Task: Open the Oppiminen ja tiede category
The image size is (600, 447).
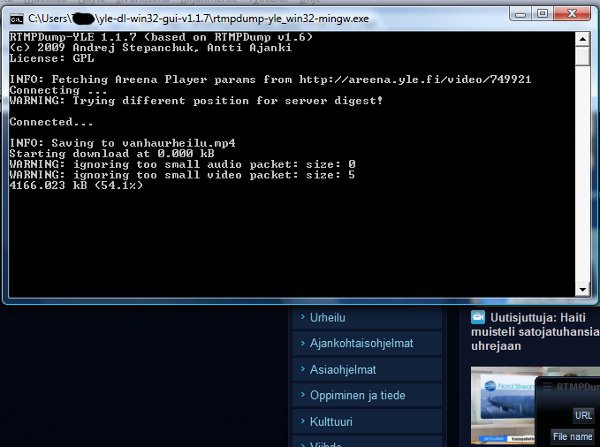Action: click(367, 395)
